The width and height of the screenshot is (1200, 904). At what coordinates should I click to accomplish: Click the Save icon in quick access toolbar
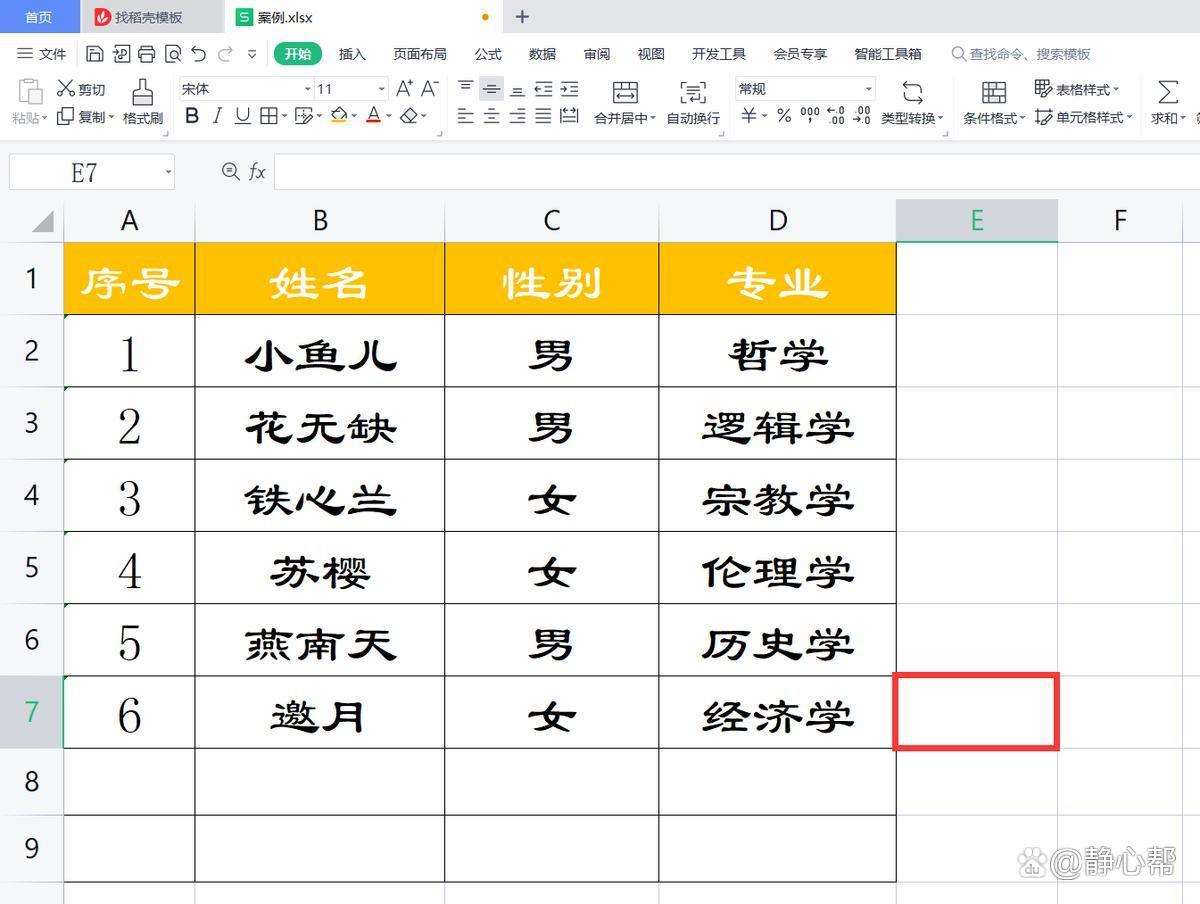pos(94,54)
